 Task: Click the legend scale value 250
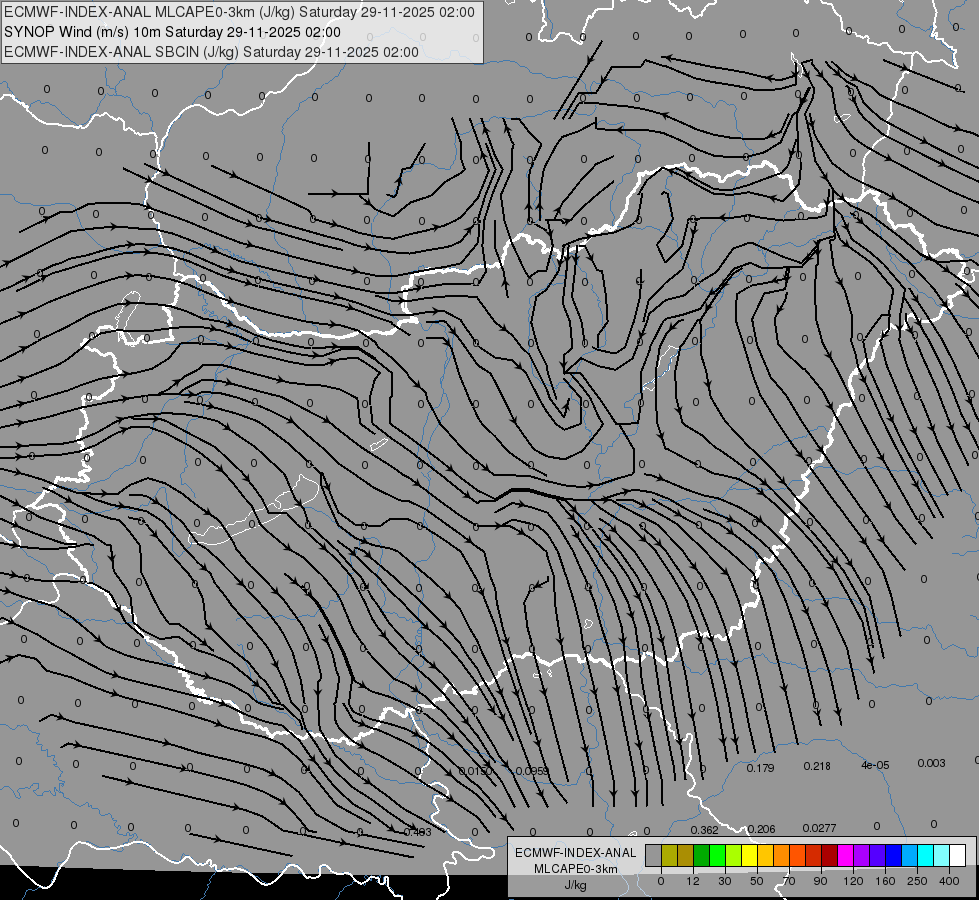tap(917, 881)
